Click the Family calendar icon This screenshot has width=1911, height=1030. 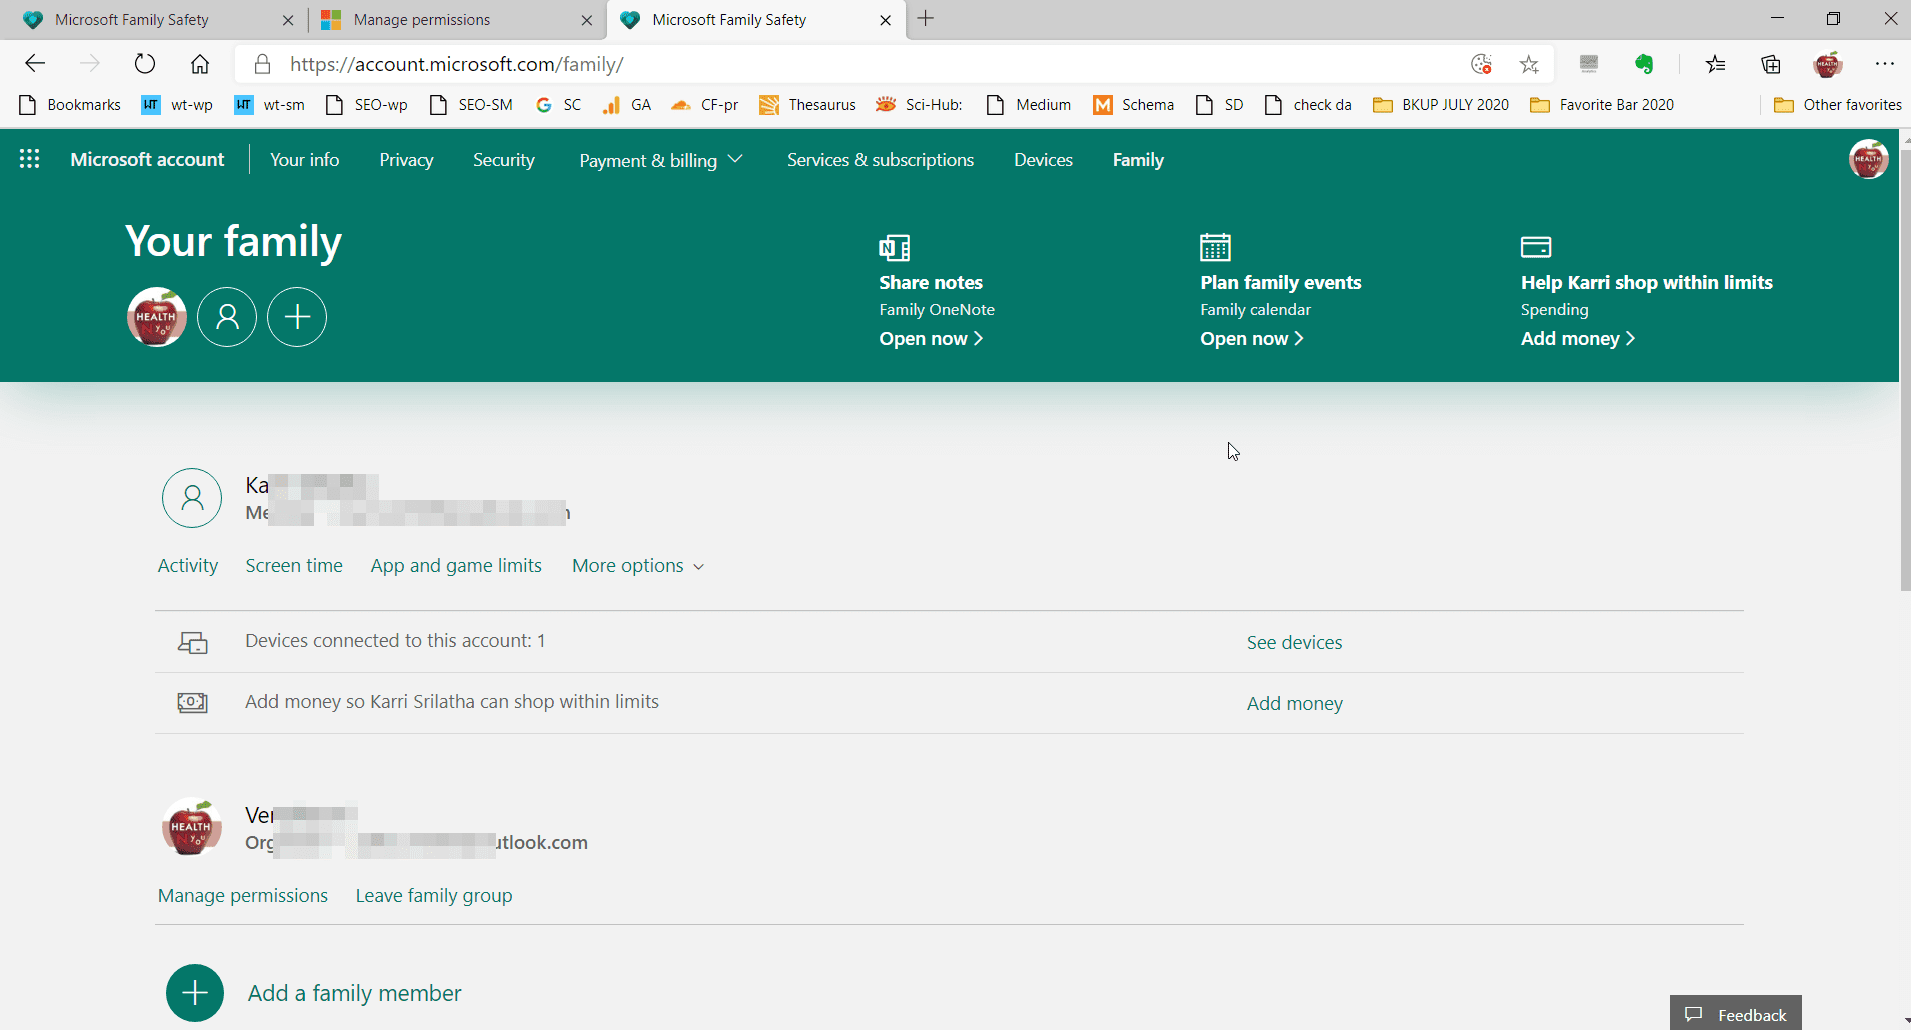1215,246
